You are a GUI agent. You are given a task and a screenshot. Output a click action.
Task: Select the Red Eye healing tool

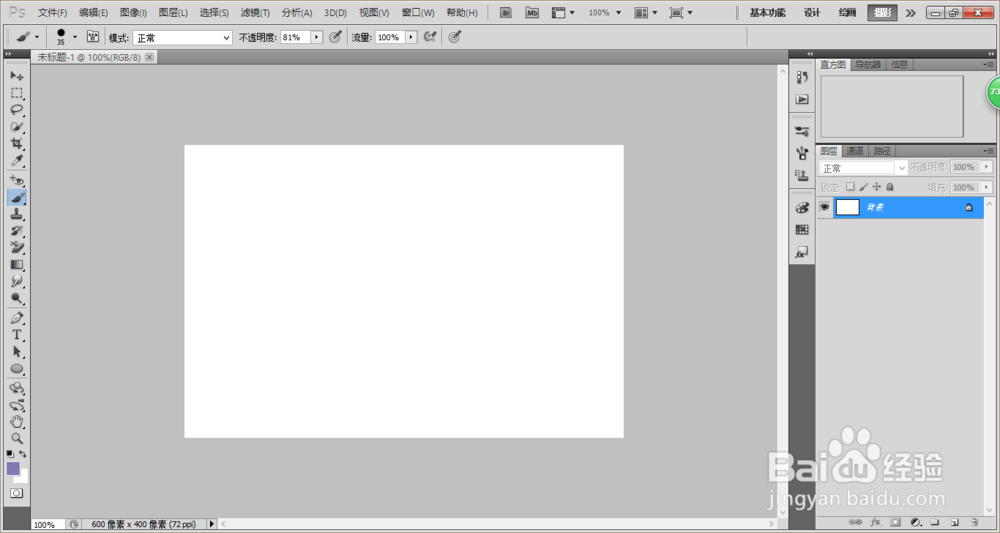17,180
